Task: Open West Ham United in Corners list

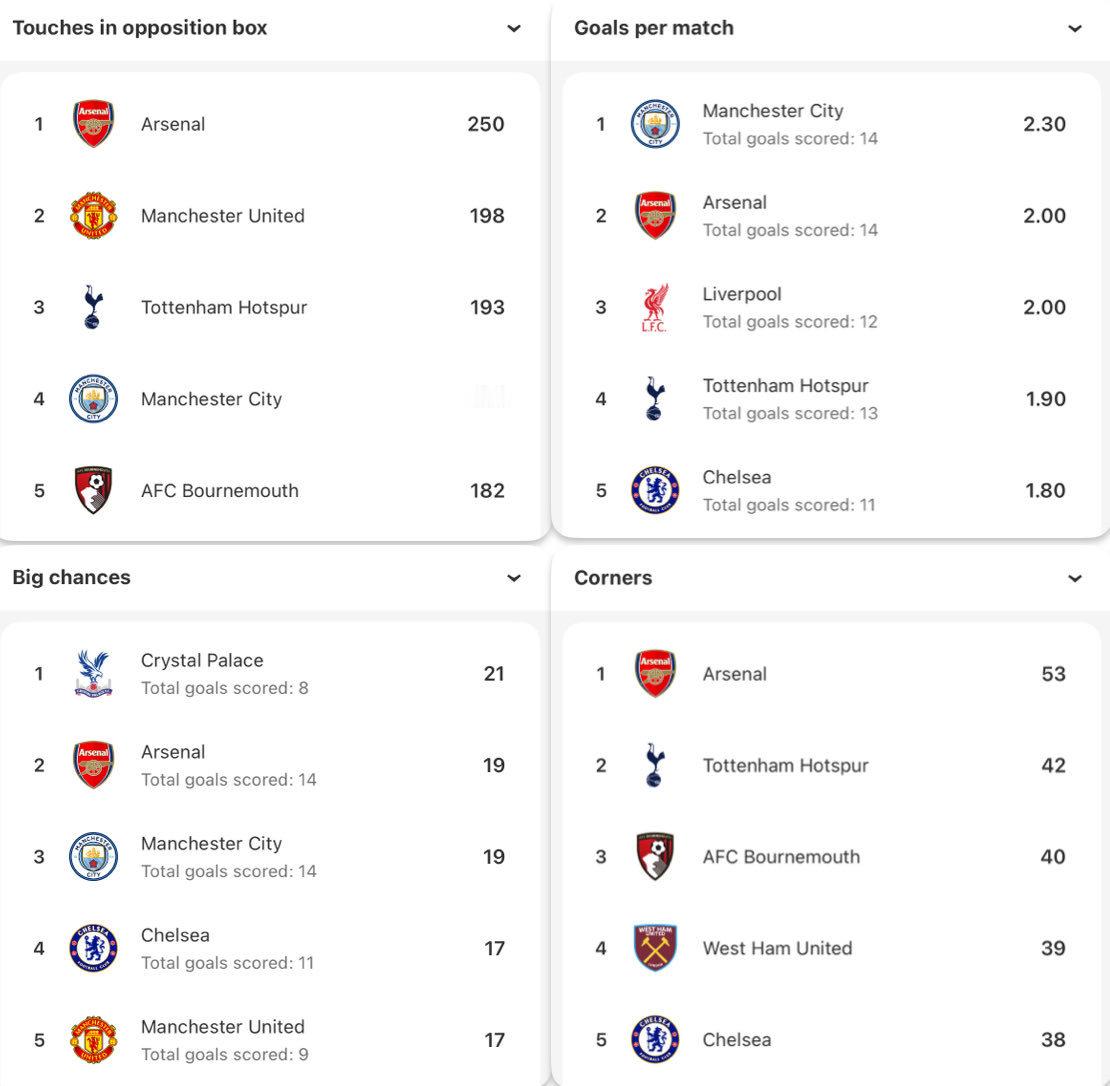Action: 777,948
